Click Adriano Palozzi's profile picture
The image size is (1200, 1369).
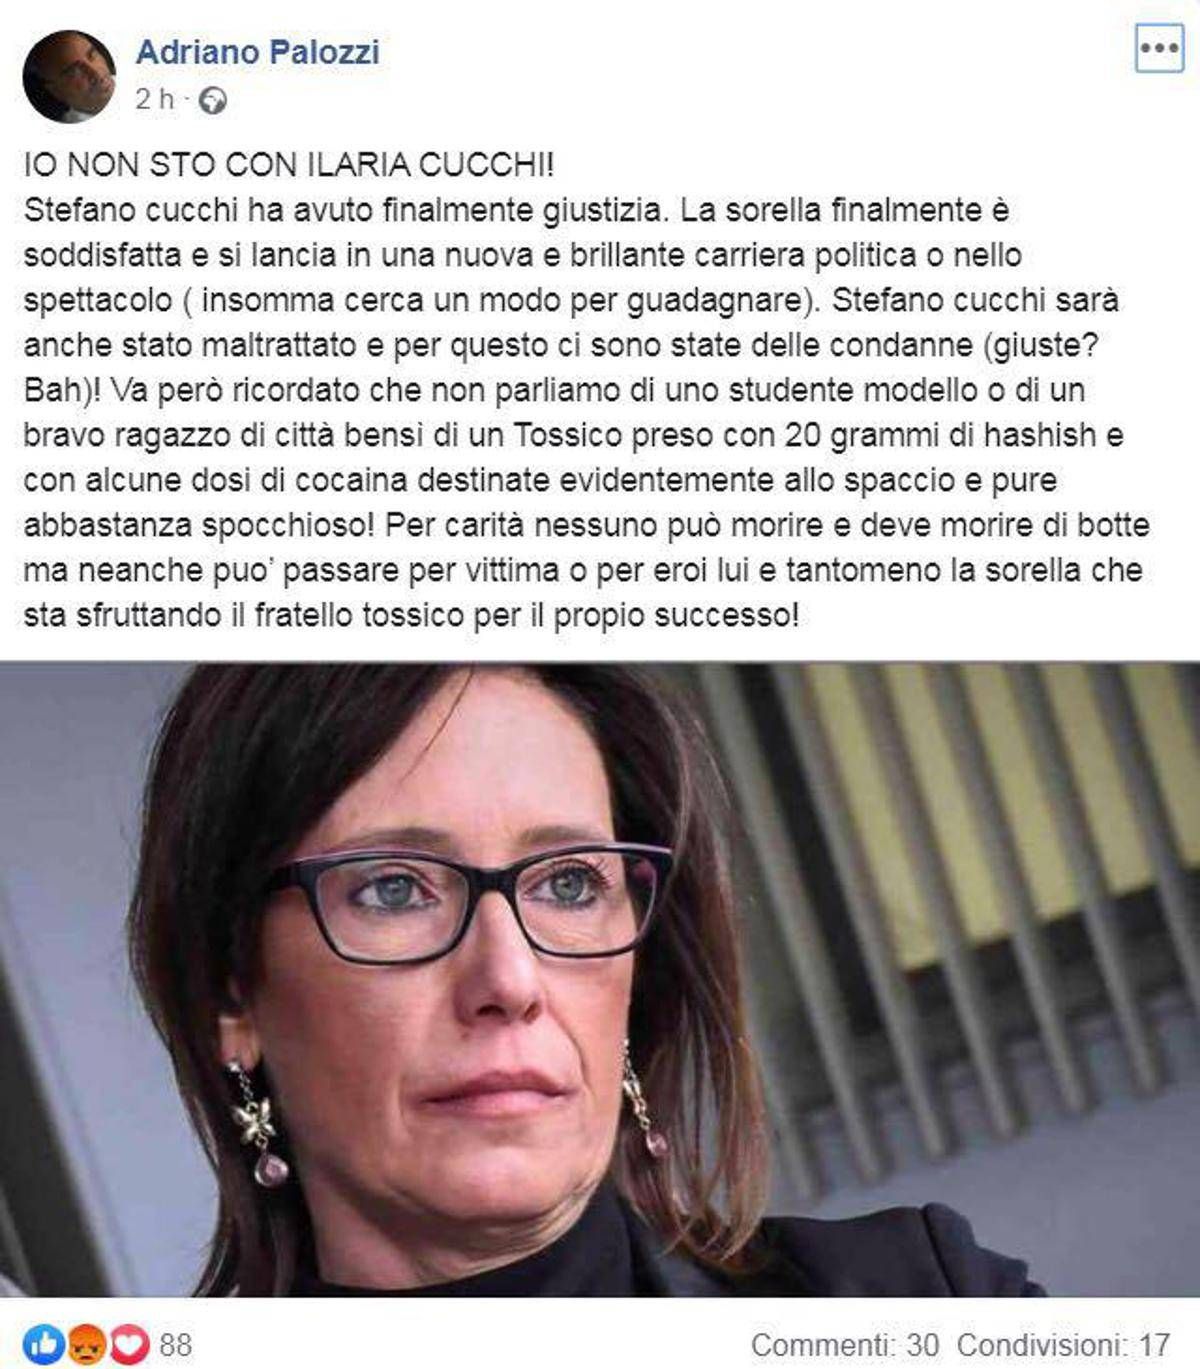point(69,76)
